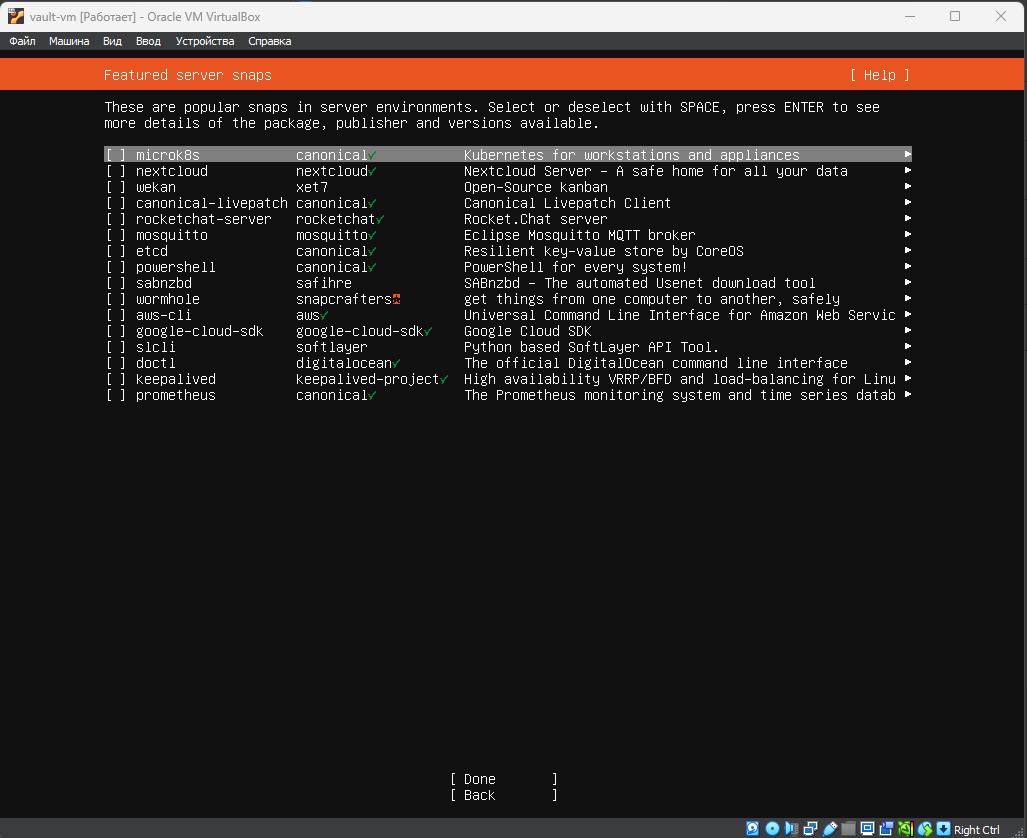This screenshot has width=1027, height=838.
Task: Open the Устройства menu
Action: tap(204, 41)
